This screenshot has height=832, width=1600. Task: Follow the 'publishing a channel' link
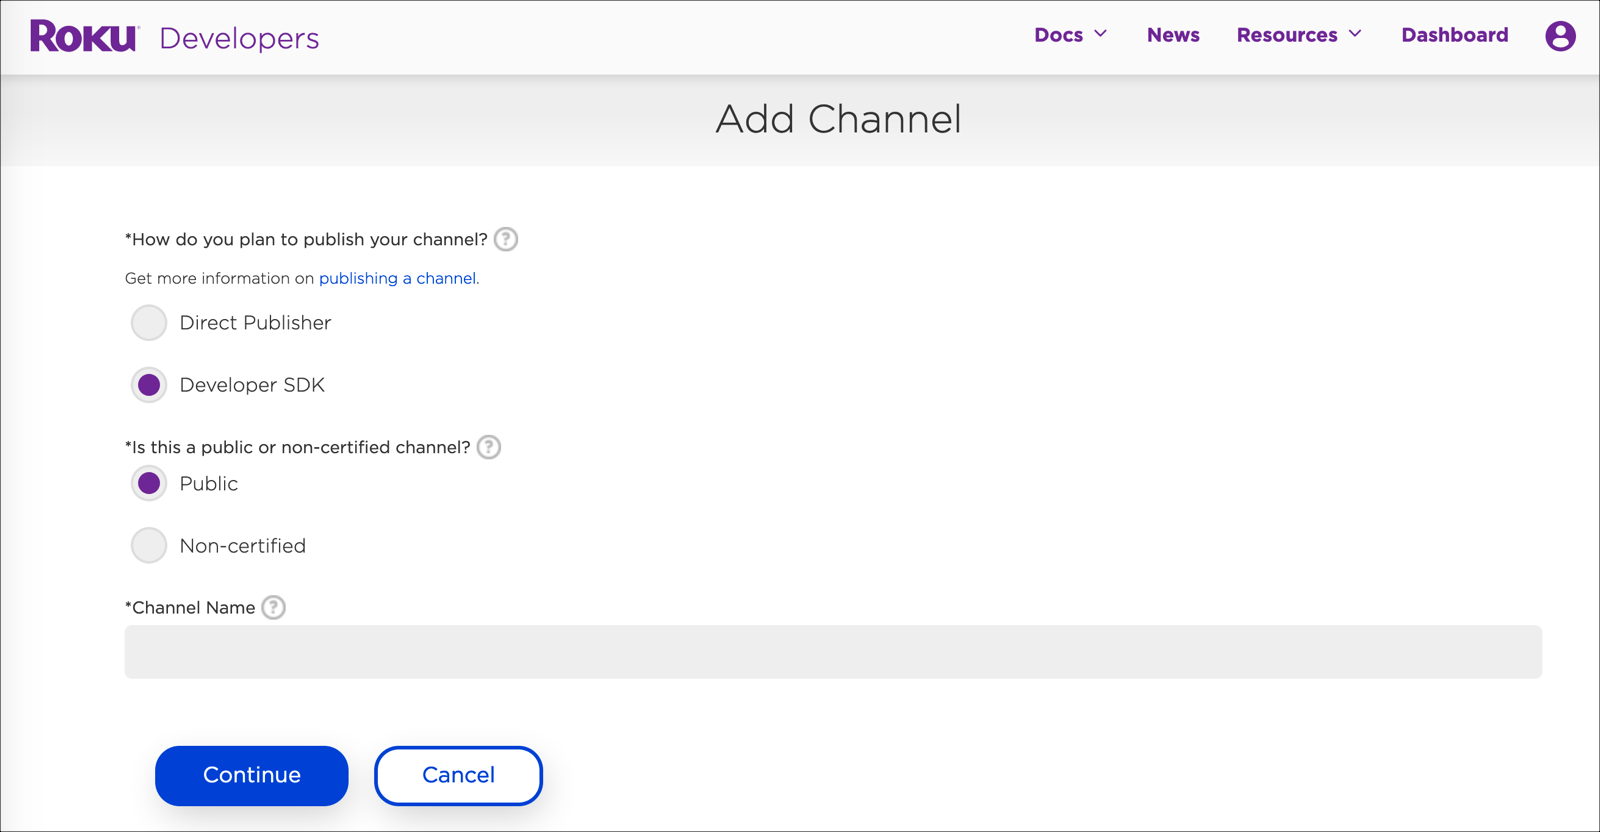tap(397, 278)
